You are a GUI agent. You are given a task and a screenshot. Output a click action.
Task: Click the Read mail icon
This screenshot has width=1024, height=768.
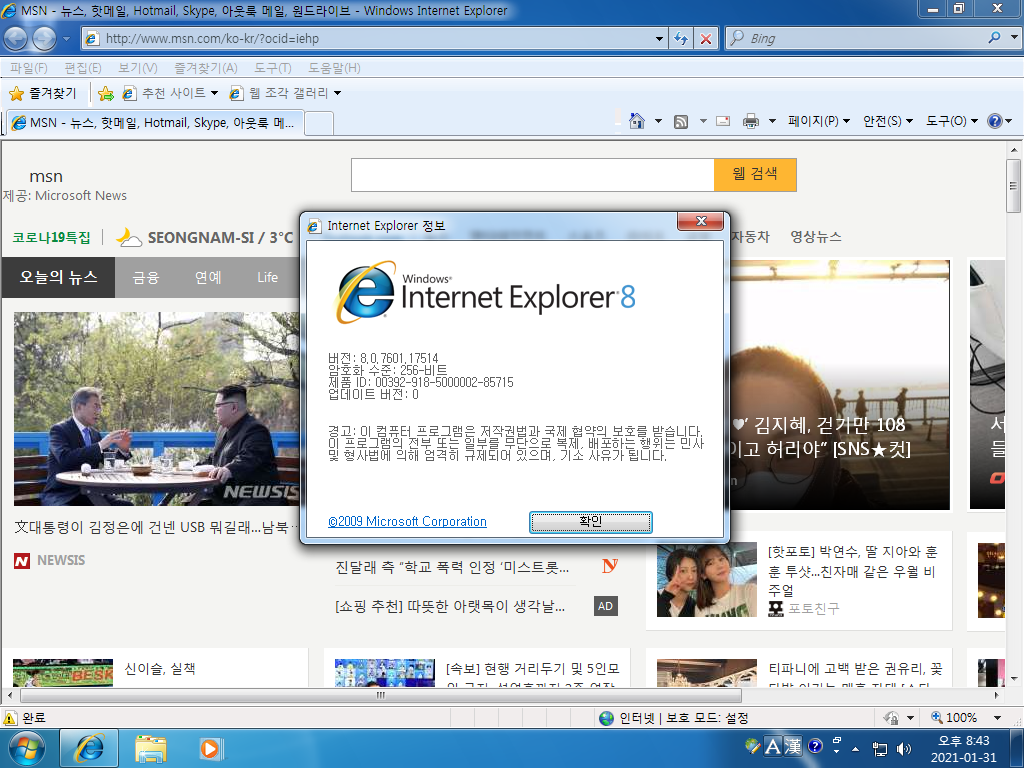tap(723, 121)
